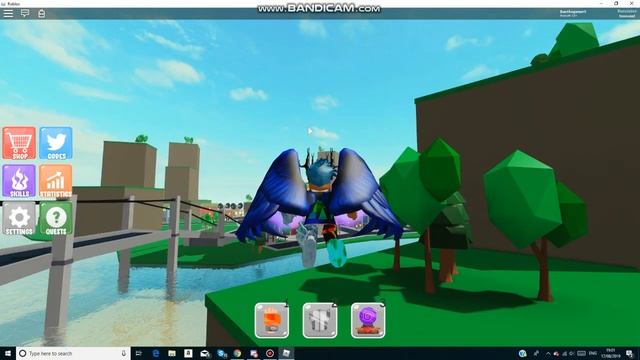Open the Statistics panel
Image resolution: width=640 pixels, height=360 pixels.
tap(56, 181)
